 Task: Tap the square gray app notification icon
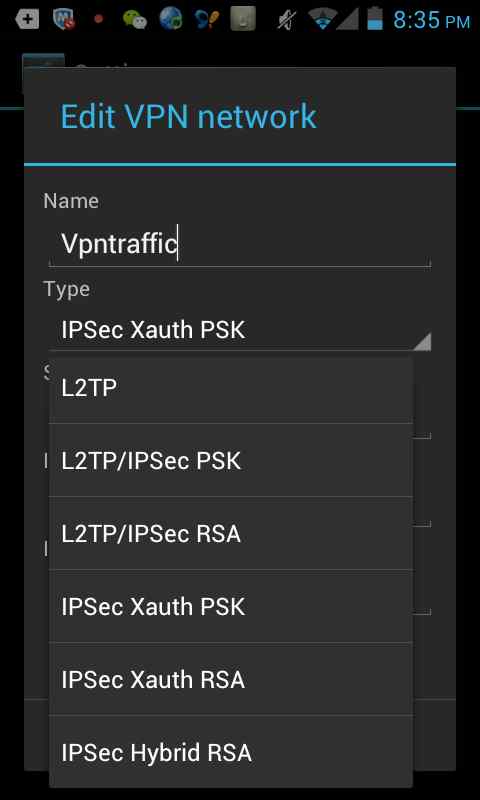[x=242, y=19]
